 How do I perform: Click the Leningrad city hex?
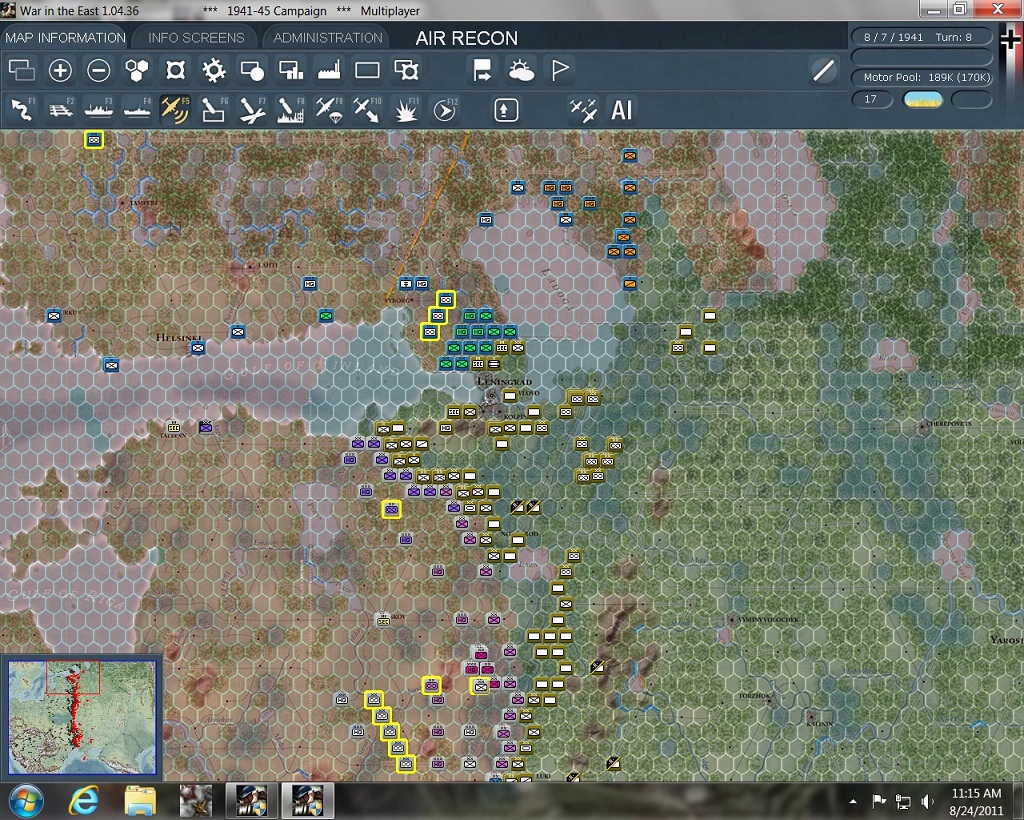491,396
